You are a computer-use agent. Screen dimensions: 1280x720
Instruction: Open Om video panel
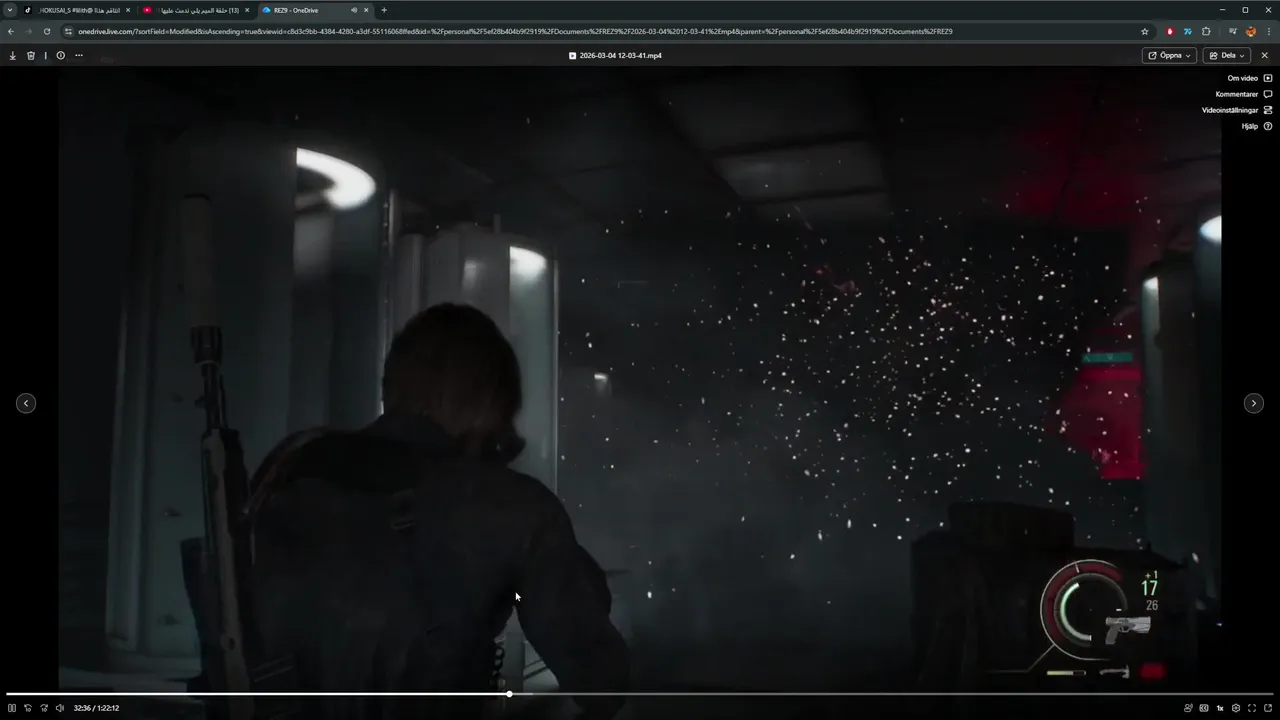tap(1250, 78)
